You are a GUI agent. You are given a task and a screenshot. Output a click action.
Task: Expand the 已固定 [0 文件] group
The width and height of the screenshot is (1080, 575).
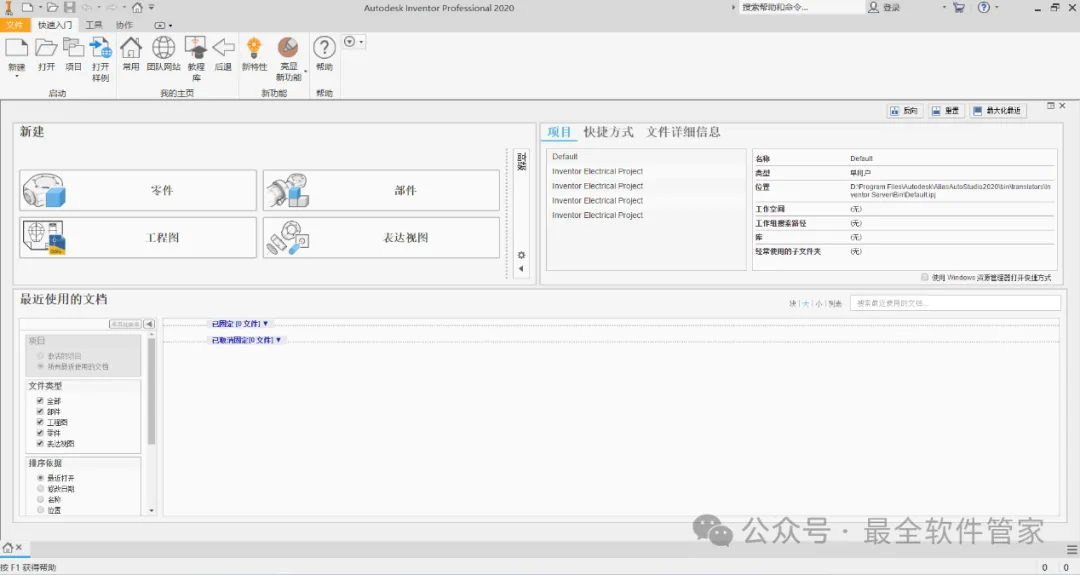[x=240, y=324]
